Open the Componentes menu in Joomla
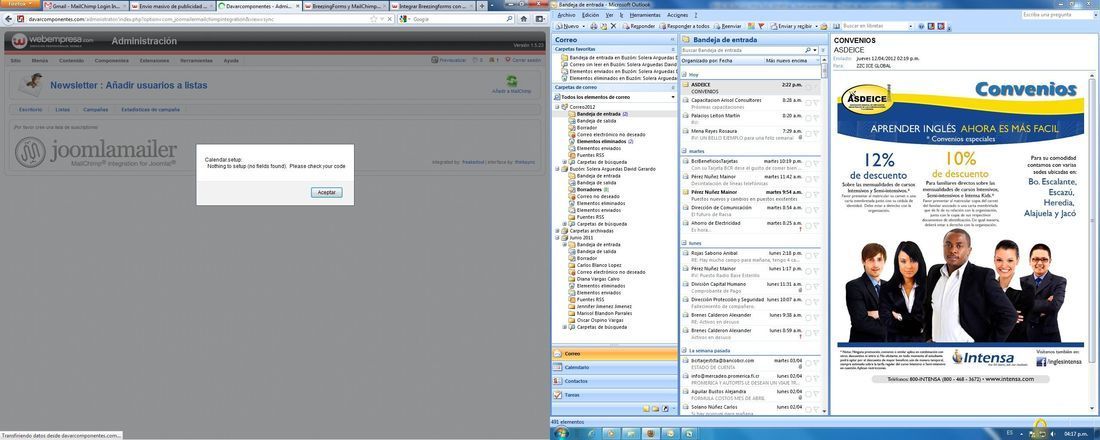The height and width of the screenshot is (440, 1100). [x=112, y=60]
